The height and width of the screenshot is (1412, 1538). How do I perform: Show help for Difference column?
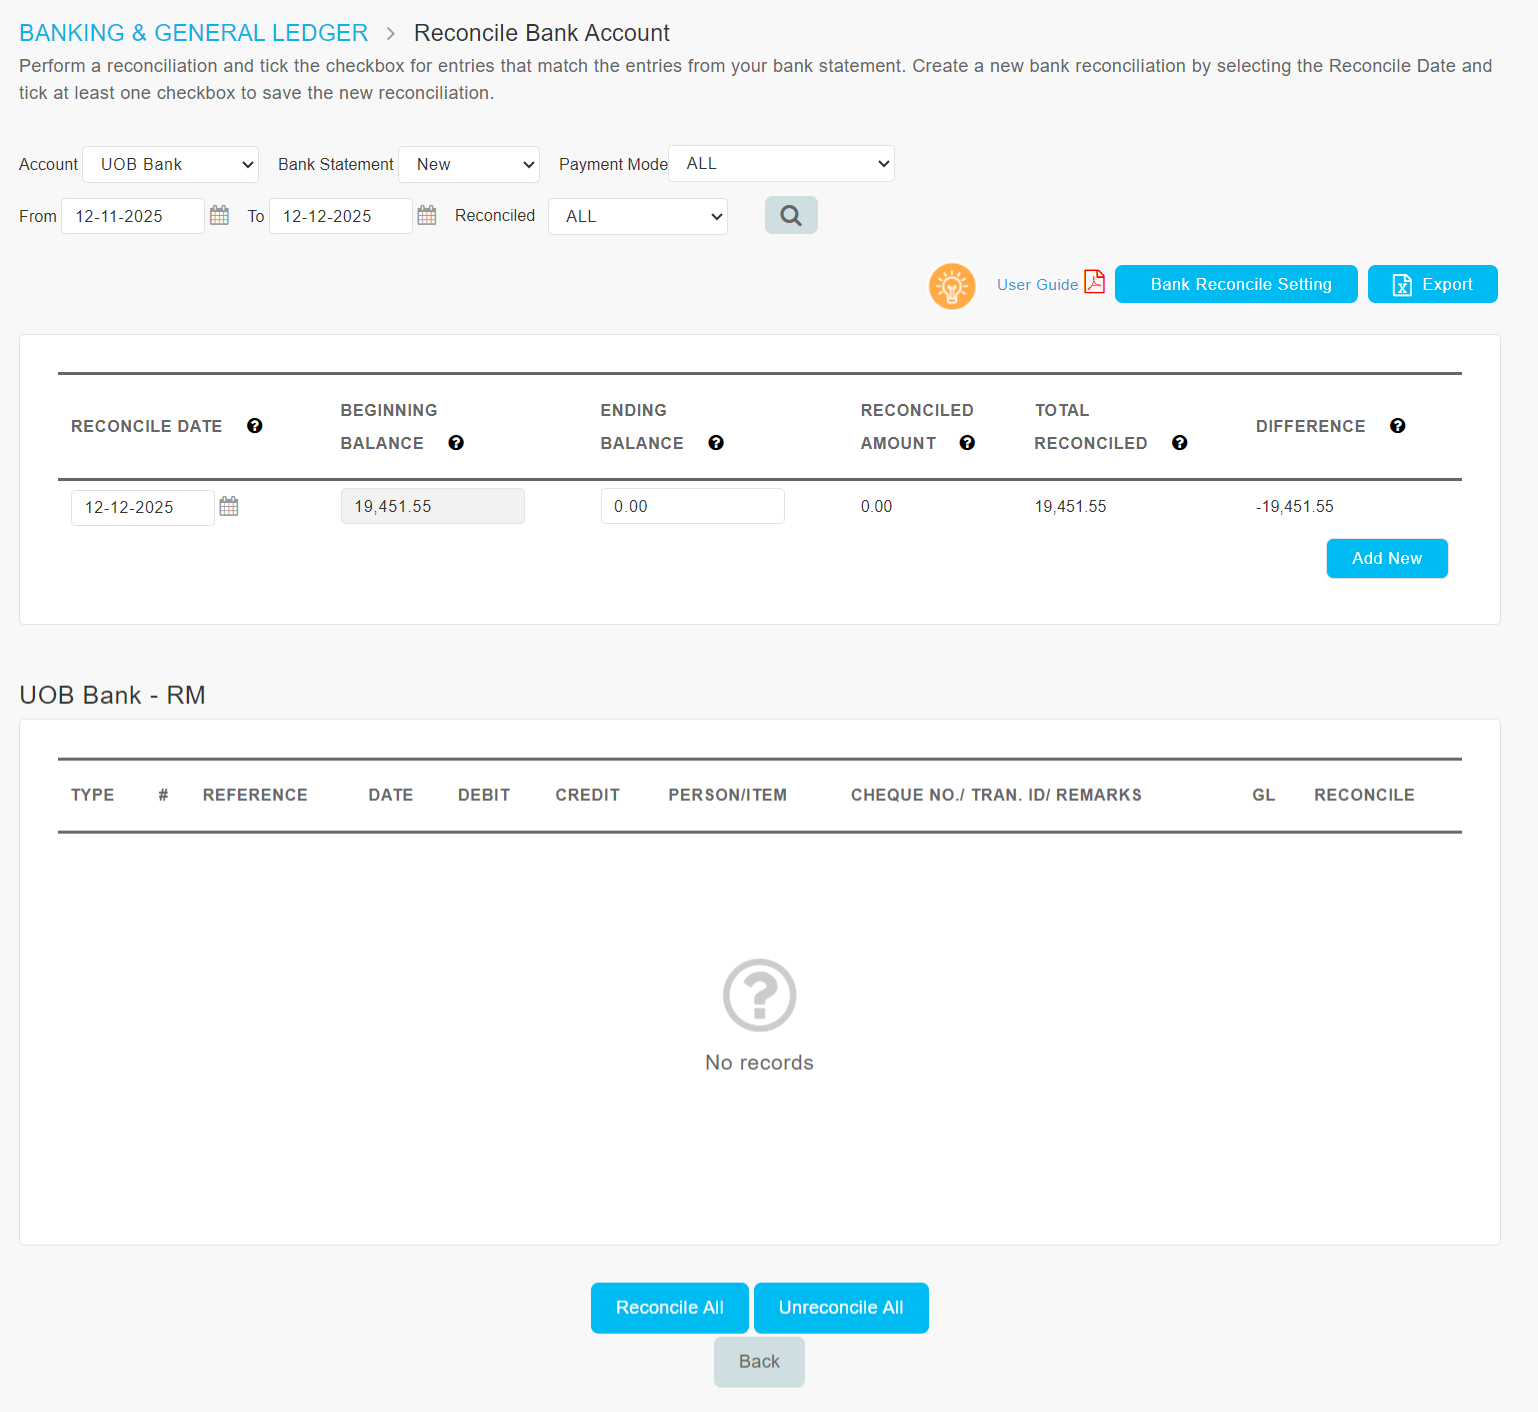[1398, 426]
